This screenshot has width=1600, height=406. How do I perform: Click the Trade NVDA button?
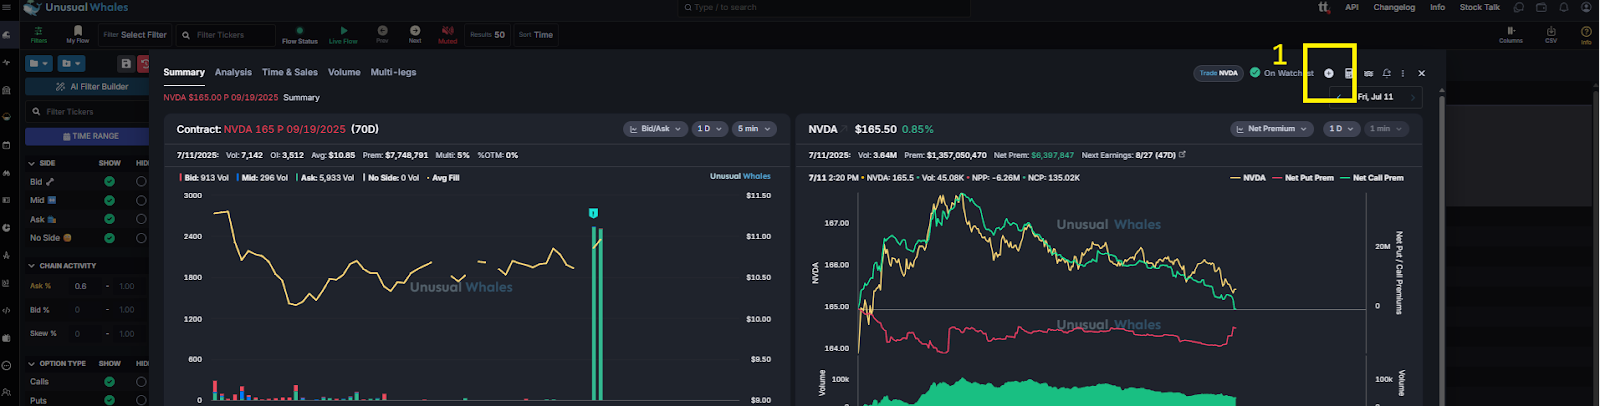click(x=1218, y=73)
